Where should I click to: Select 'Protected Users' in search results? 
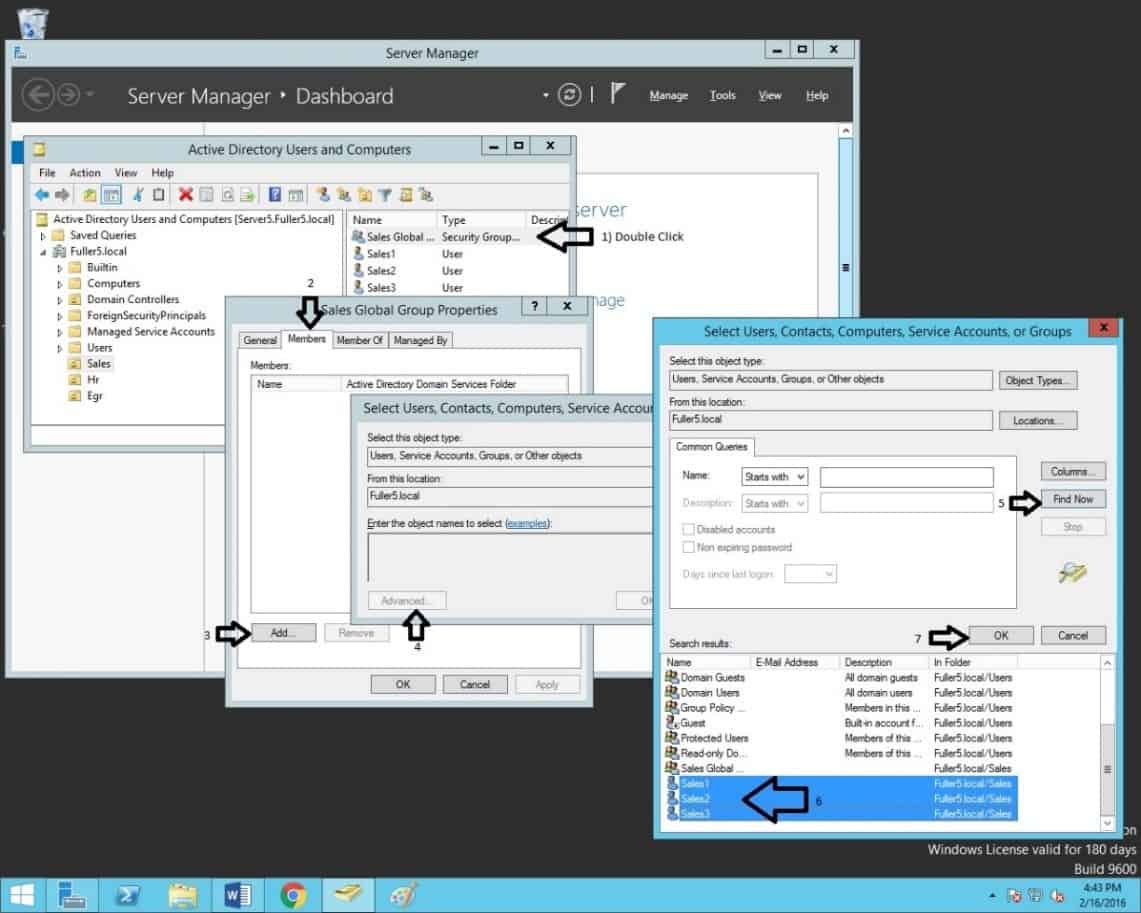point(715,738)
